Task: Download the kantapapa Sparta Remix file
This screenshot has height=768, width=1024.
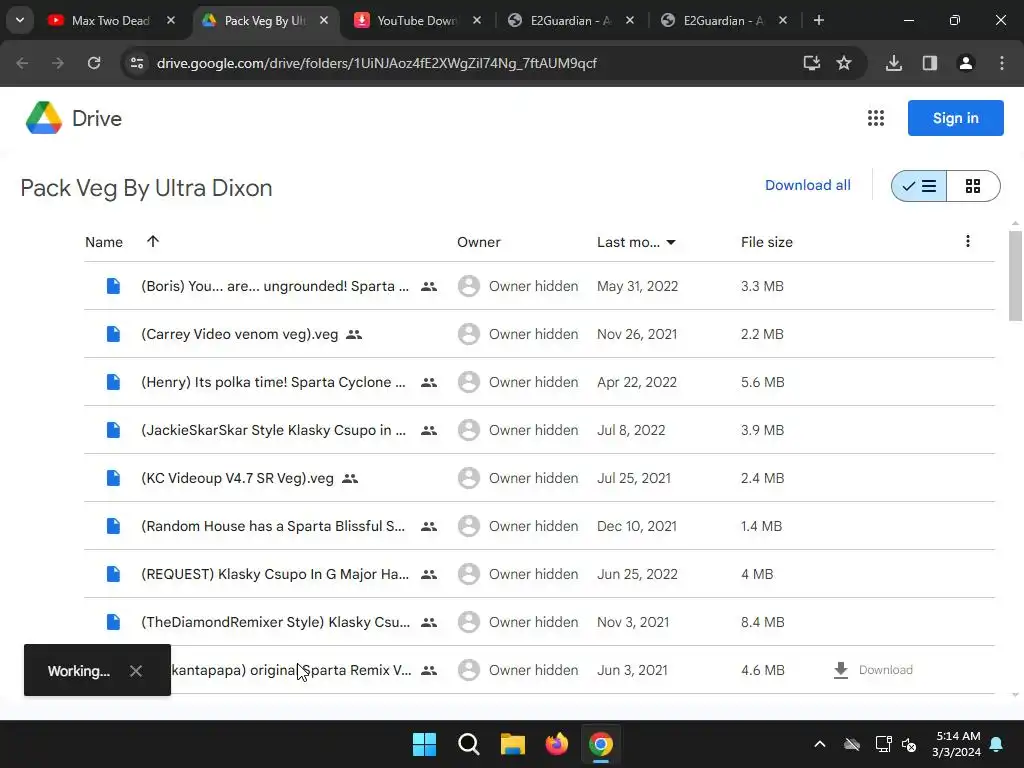Action: pos(873,670)
